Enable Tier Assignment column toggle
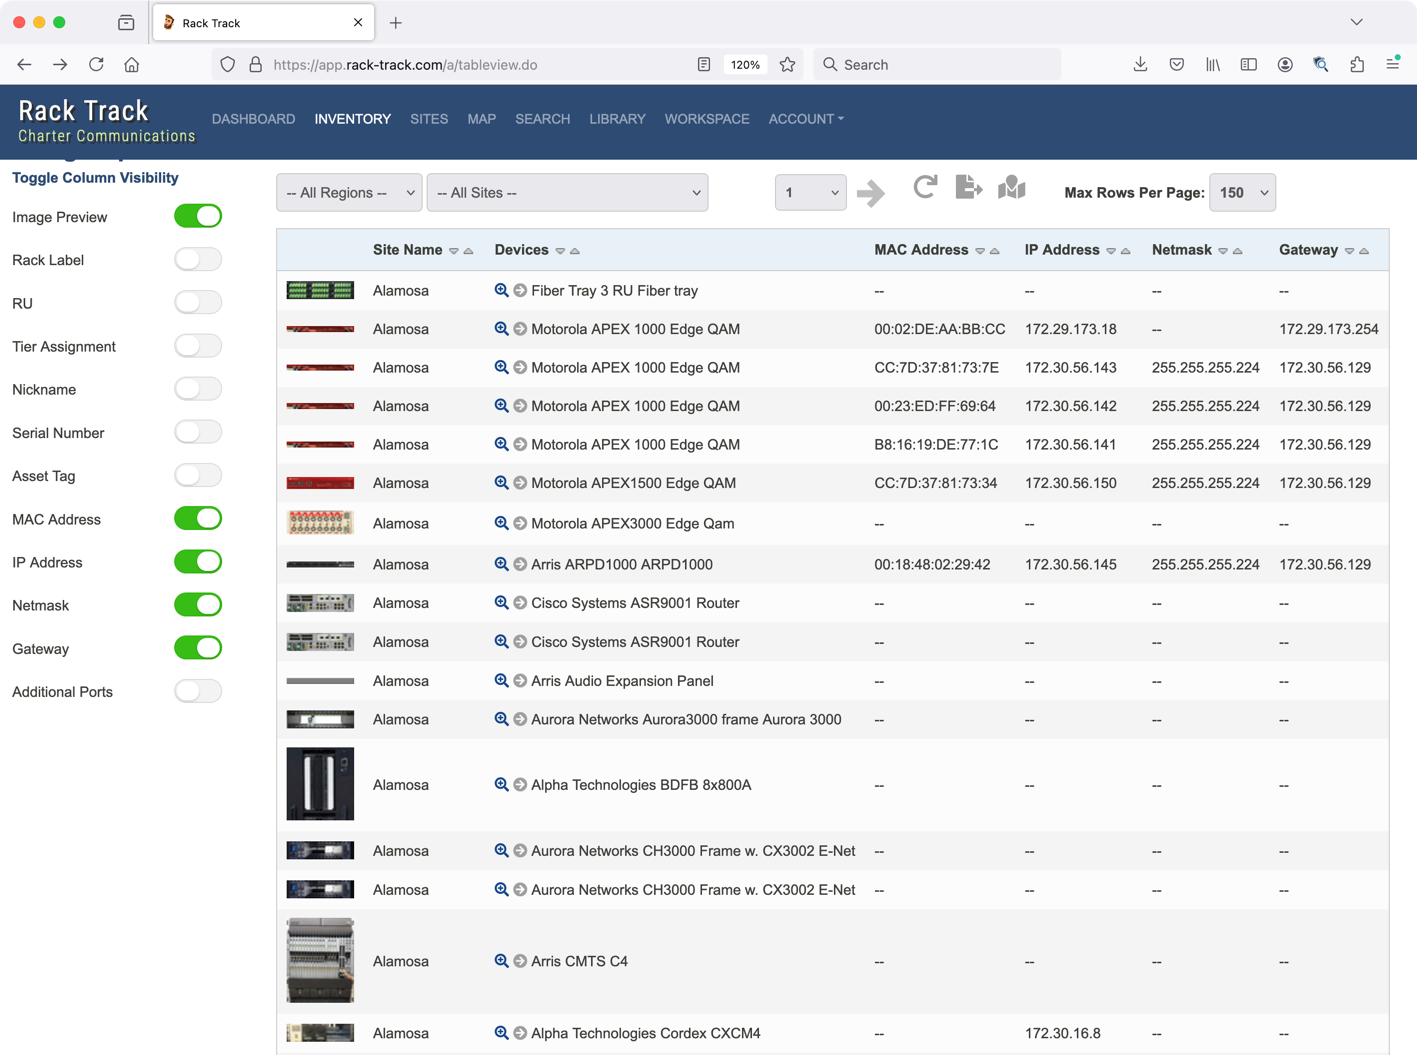Image resolution: width=1417 pixels, height=1055 pixels. [198, 346]
